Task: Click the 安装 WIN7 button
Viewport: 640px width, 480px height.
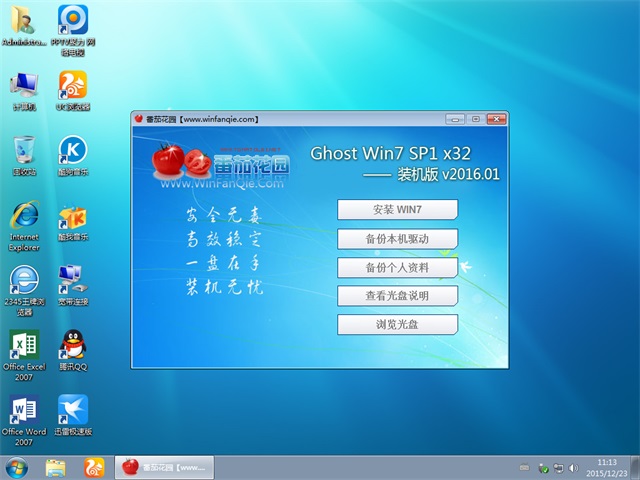Action: click(397, 209)
